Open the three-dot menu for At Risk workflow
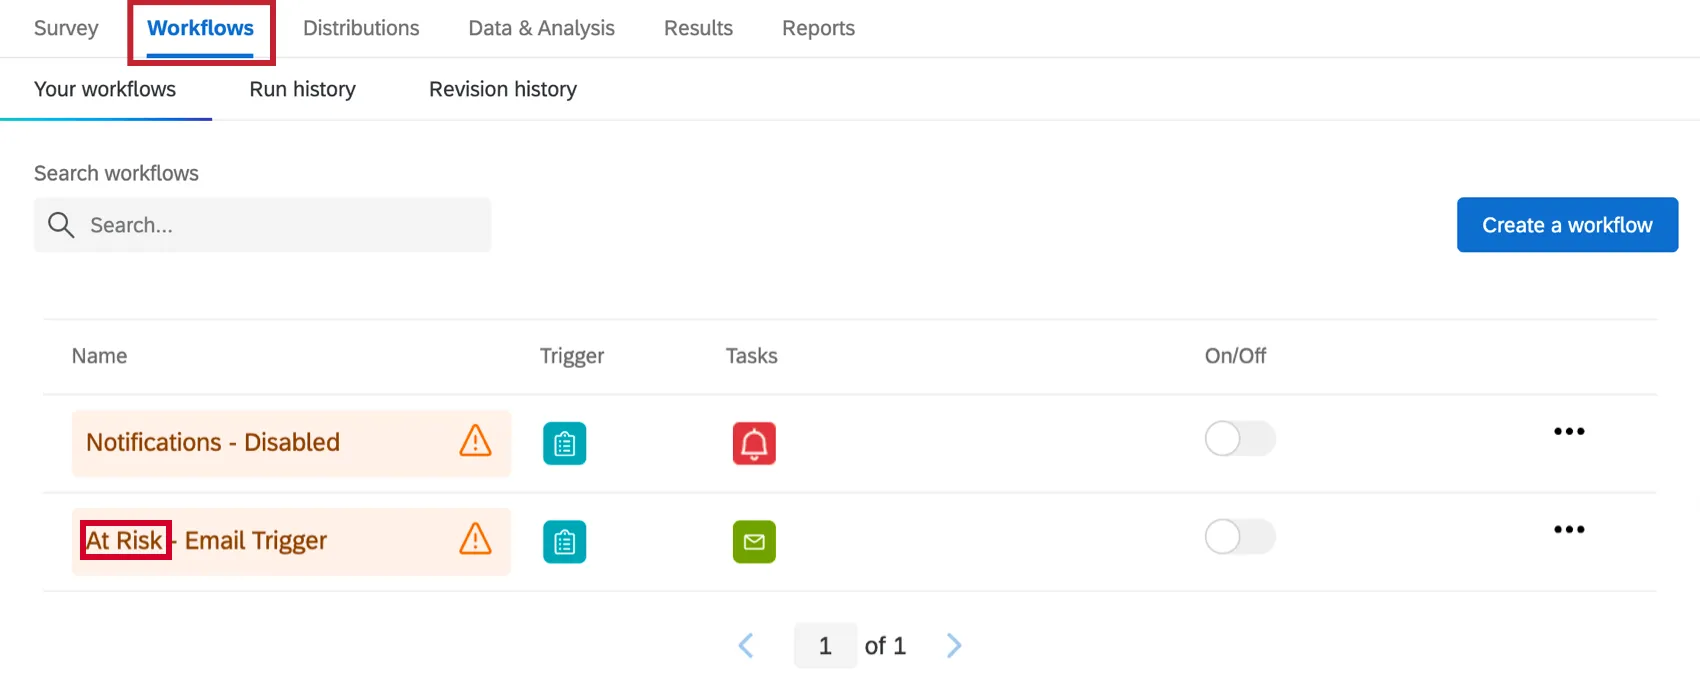This screenshot has height=692, width=1700. [x=1569, y=529]
